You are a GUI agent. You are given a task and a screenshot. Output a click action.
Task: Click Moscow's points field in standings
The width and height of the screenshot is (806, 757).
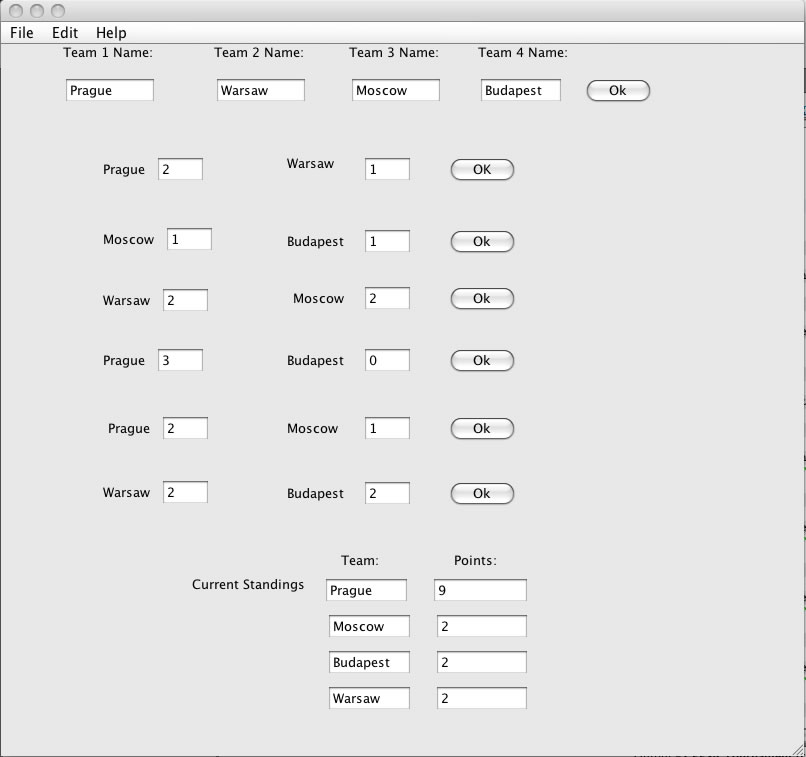pyautogui.click(x=481, y=627)
